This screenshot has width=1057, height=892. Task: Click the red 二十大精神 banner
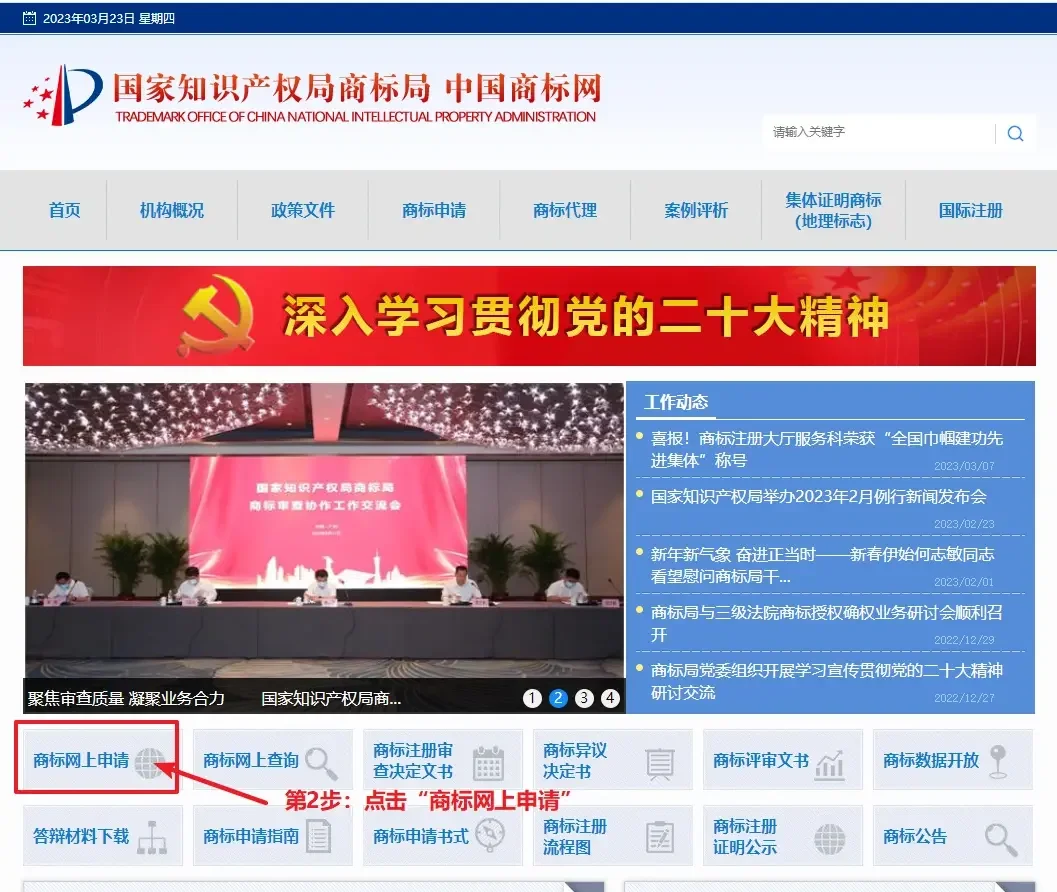[529, 316]
